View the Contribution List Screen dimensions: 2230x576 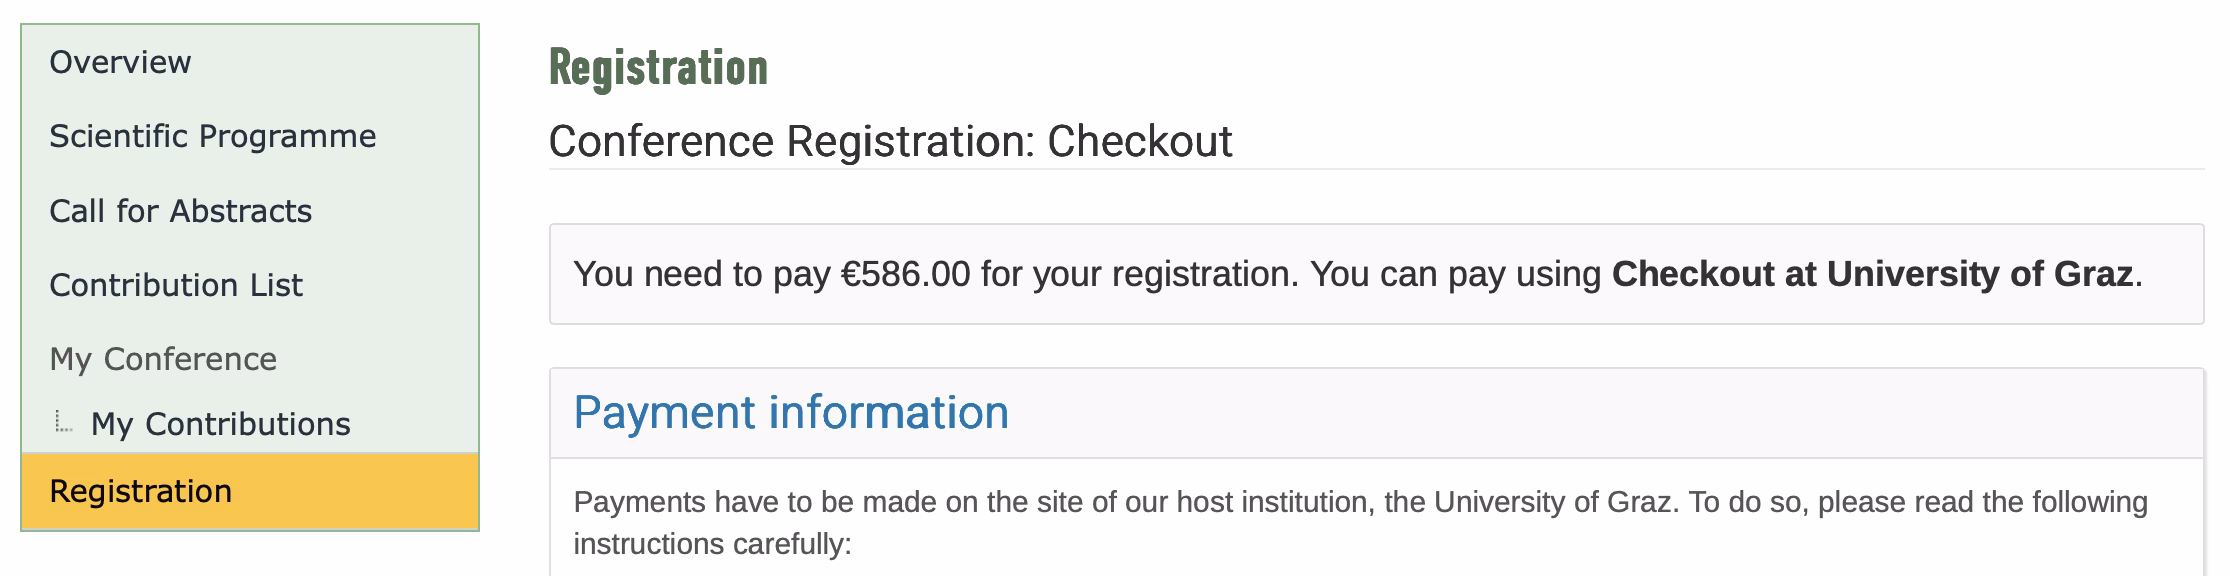(x=177, y=286)
